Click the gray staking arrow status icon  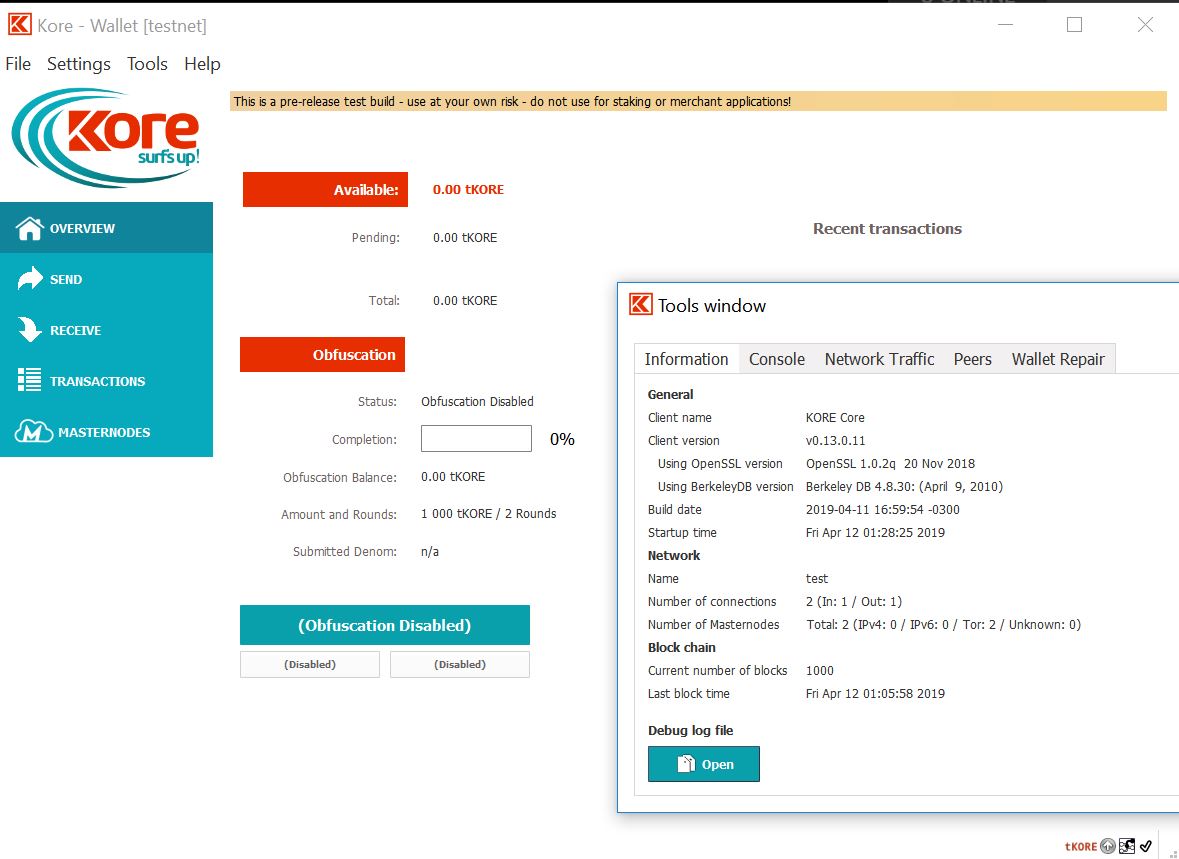[x=1108, y=846]
